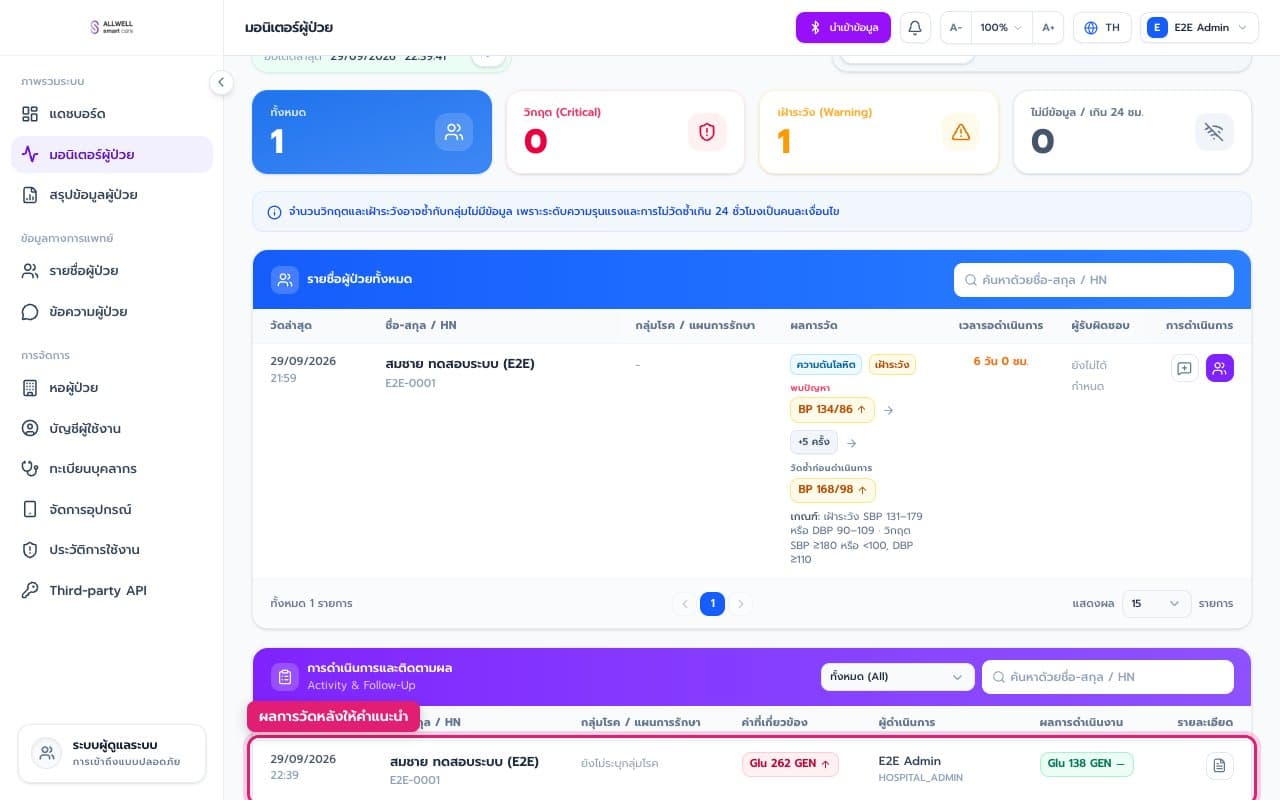Go to the previous page arrow

pos(685,604)
